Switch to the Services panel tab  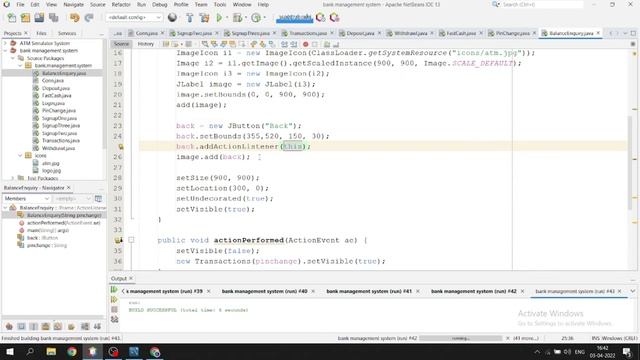coord(67,33)
